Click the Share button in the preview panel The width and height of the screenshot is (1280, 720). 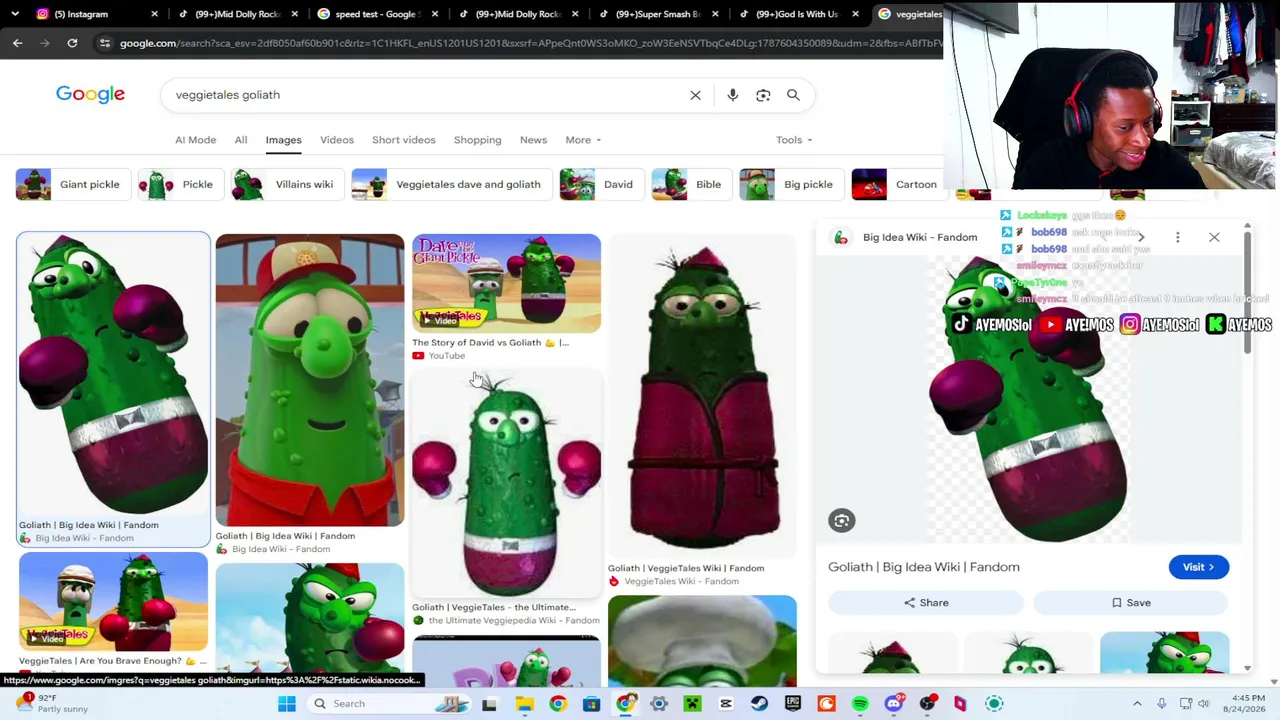tap(926, 603)
